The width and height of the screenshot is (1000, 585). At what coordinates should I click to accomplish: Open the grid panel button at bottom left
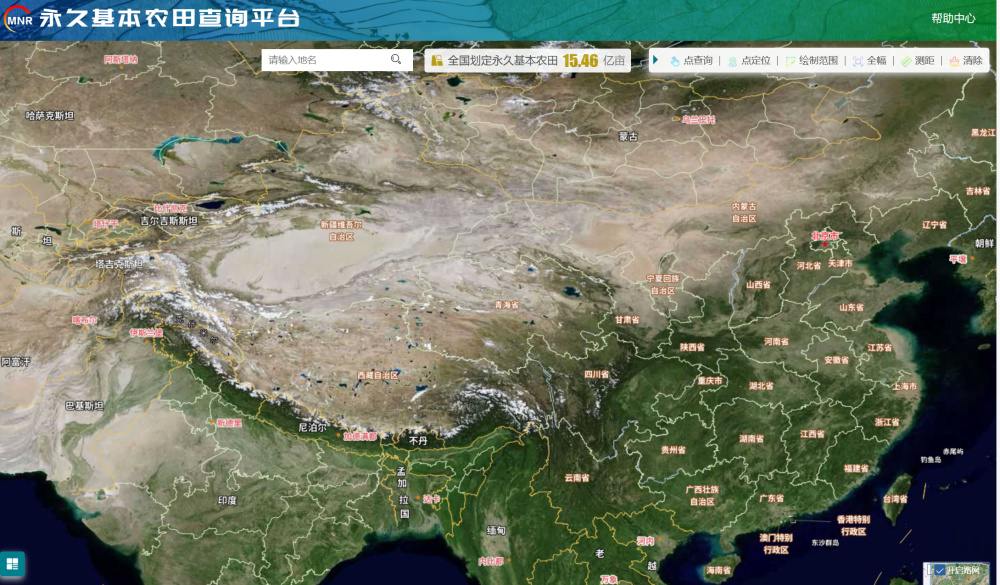(x=12, y=564)
